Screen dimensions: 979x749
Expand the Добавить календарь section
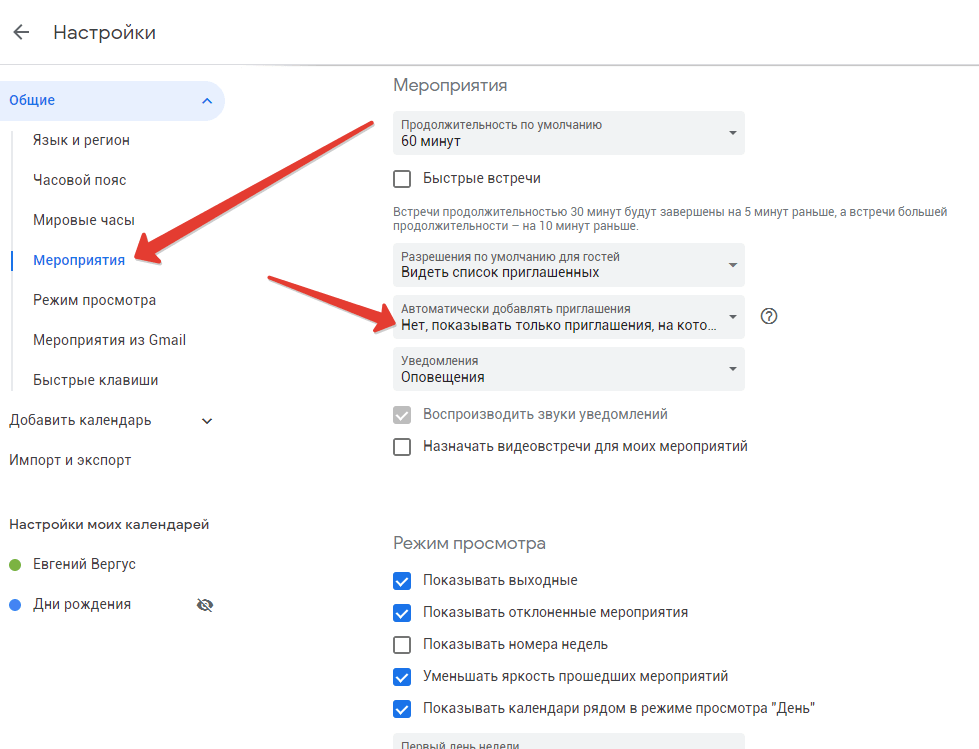(x=207, y=421)
